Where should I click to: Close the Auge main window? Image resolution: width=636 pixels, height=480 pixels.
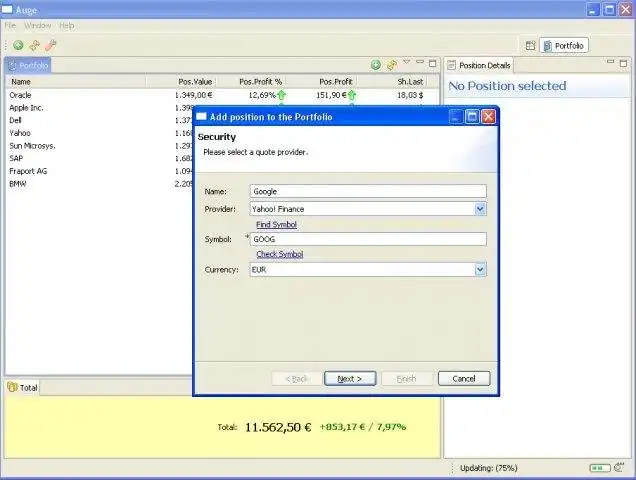626,9
